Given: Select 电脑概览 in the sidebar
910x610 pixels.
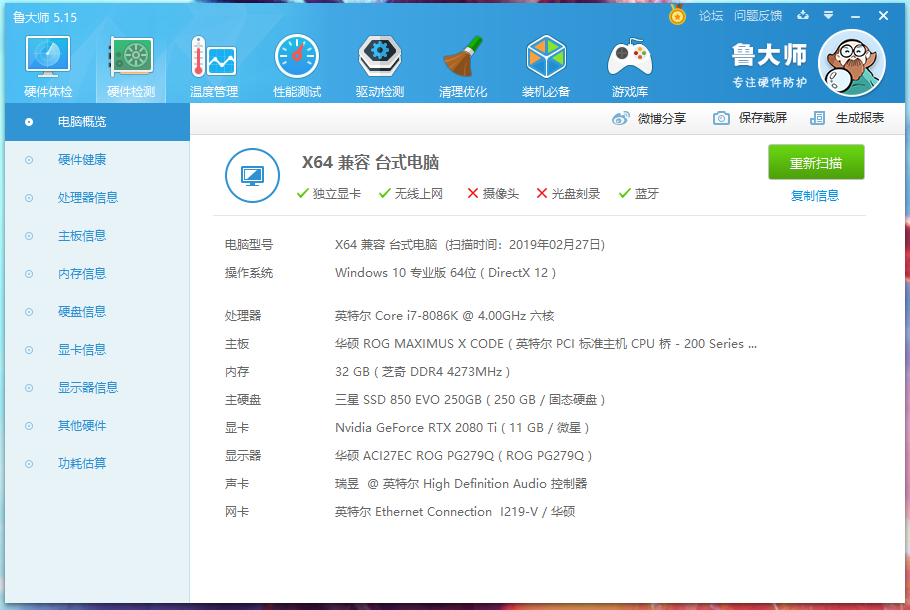Looking at the screenshot, I should (98, 122).
